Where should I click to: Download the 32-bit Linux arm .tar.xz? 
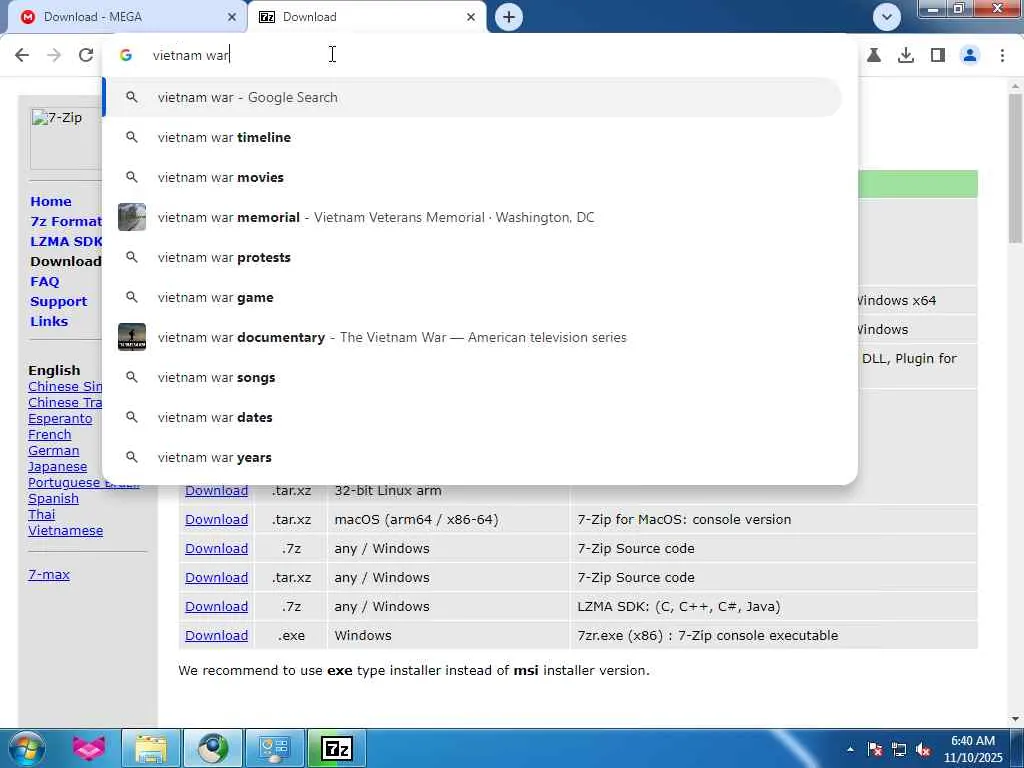(216, 491)
